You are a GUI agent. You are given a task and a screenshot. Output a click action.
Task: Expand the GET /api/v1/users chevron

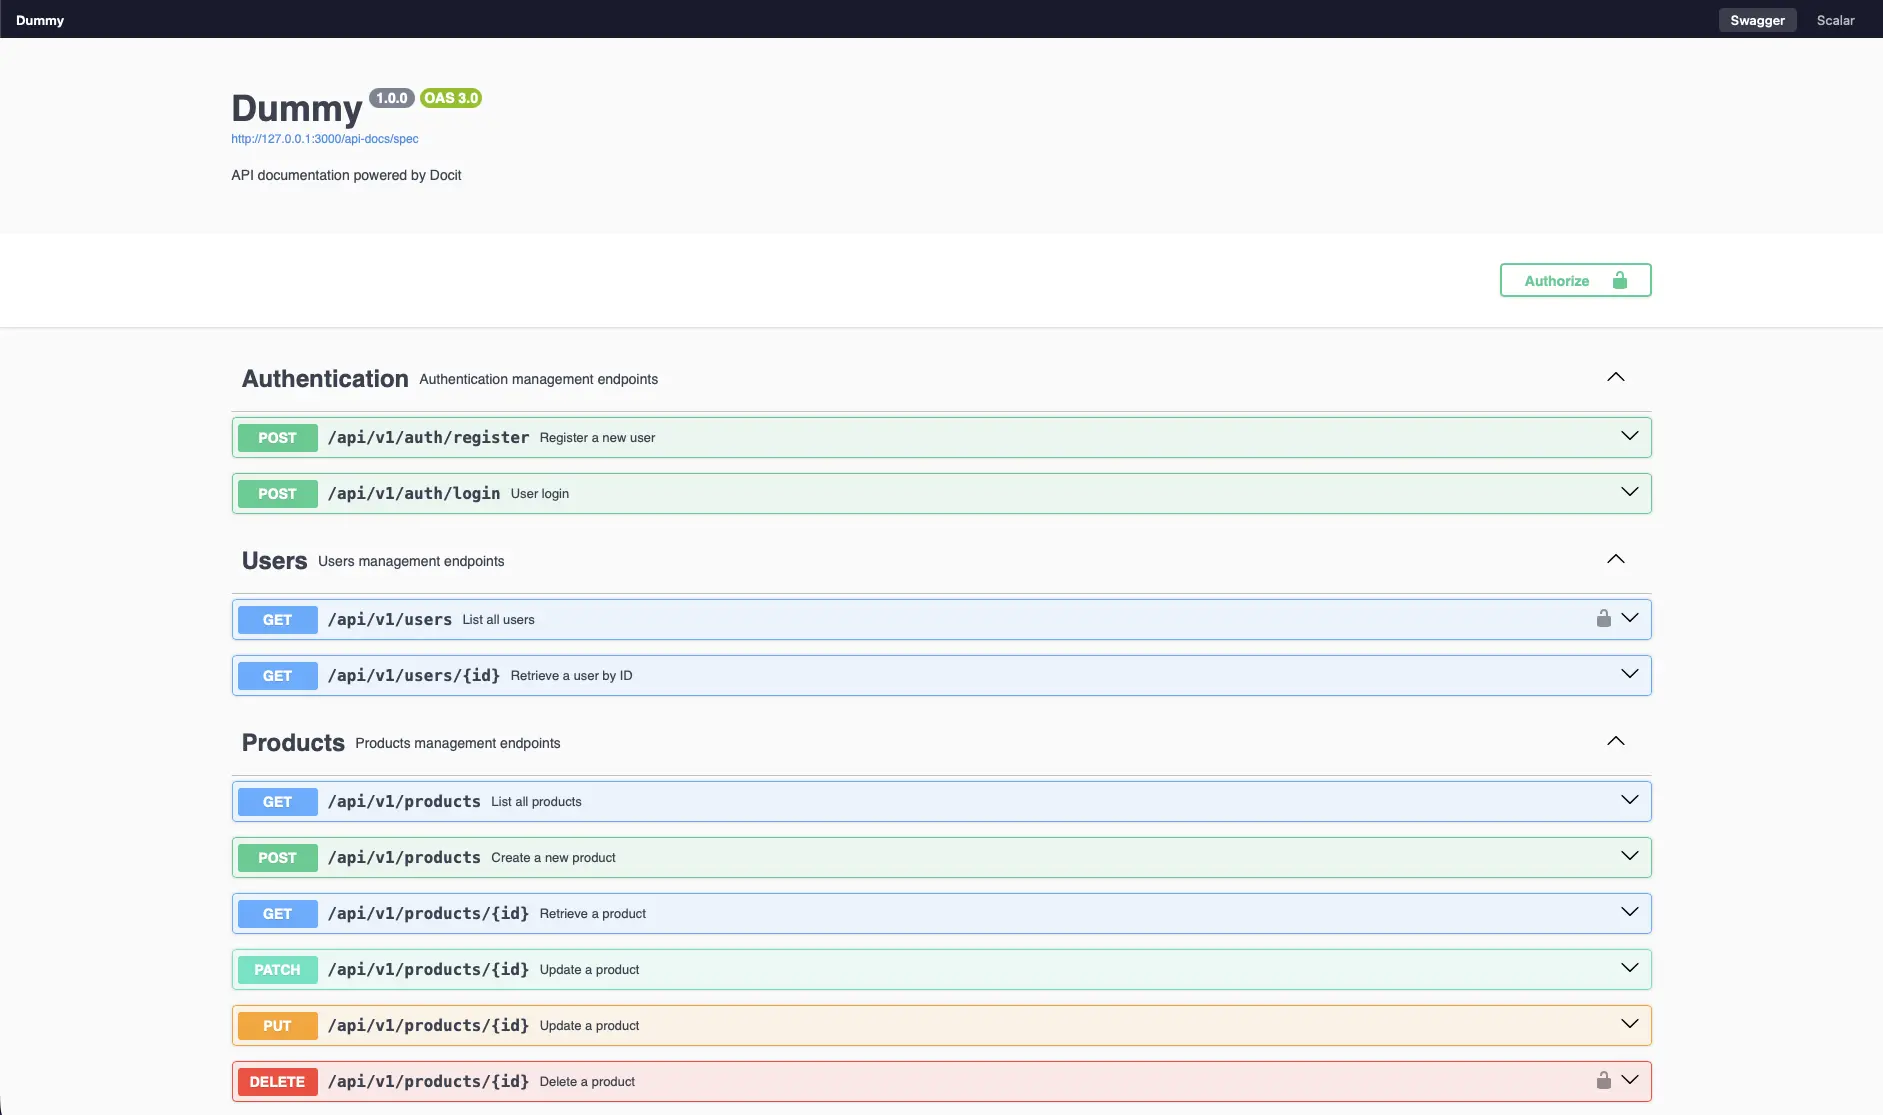pos(1630,618)
